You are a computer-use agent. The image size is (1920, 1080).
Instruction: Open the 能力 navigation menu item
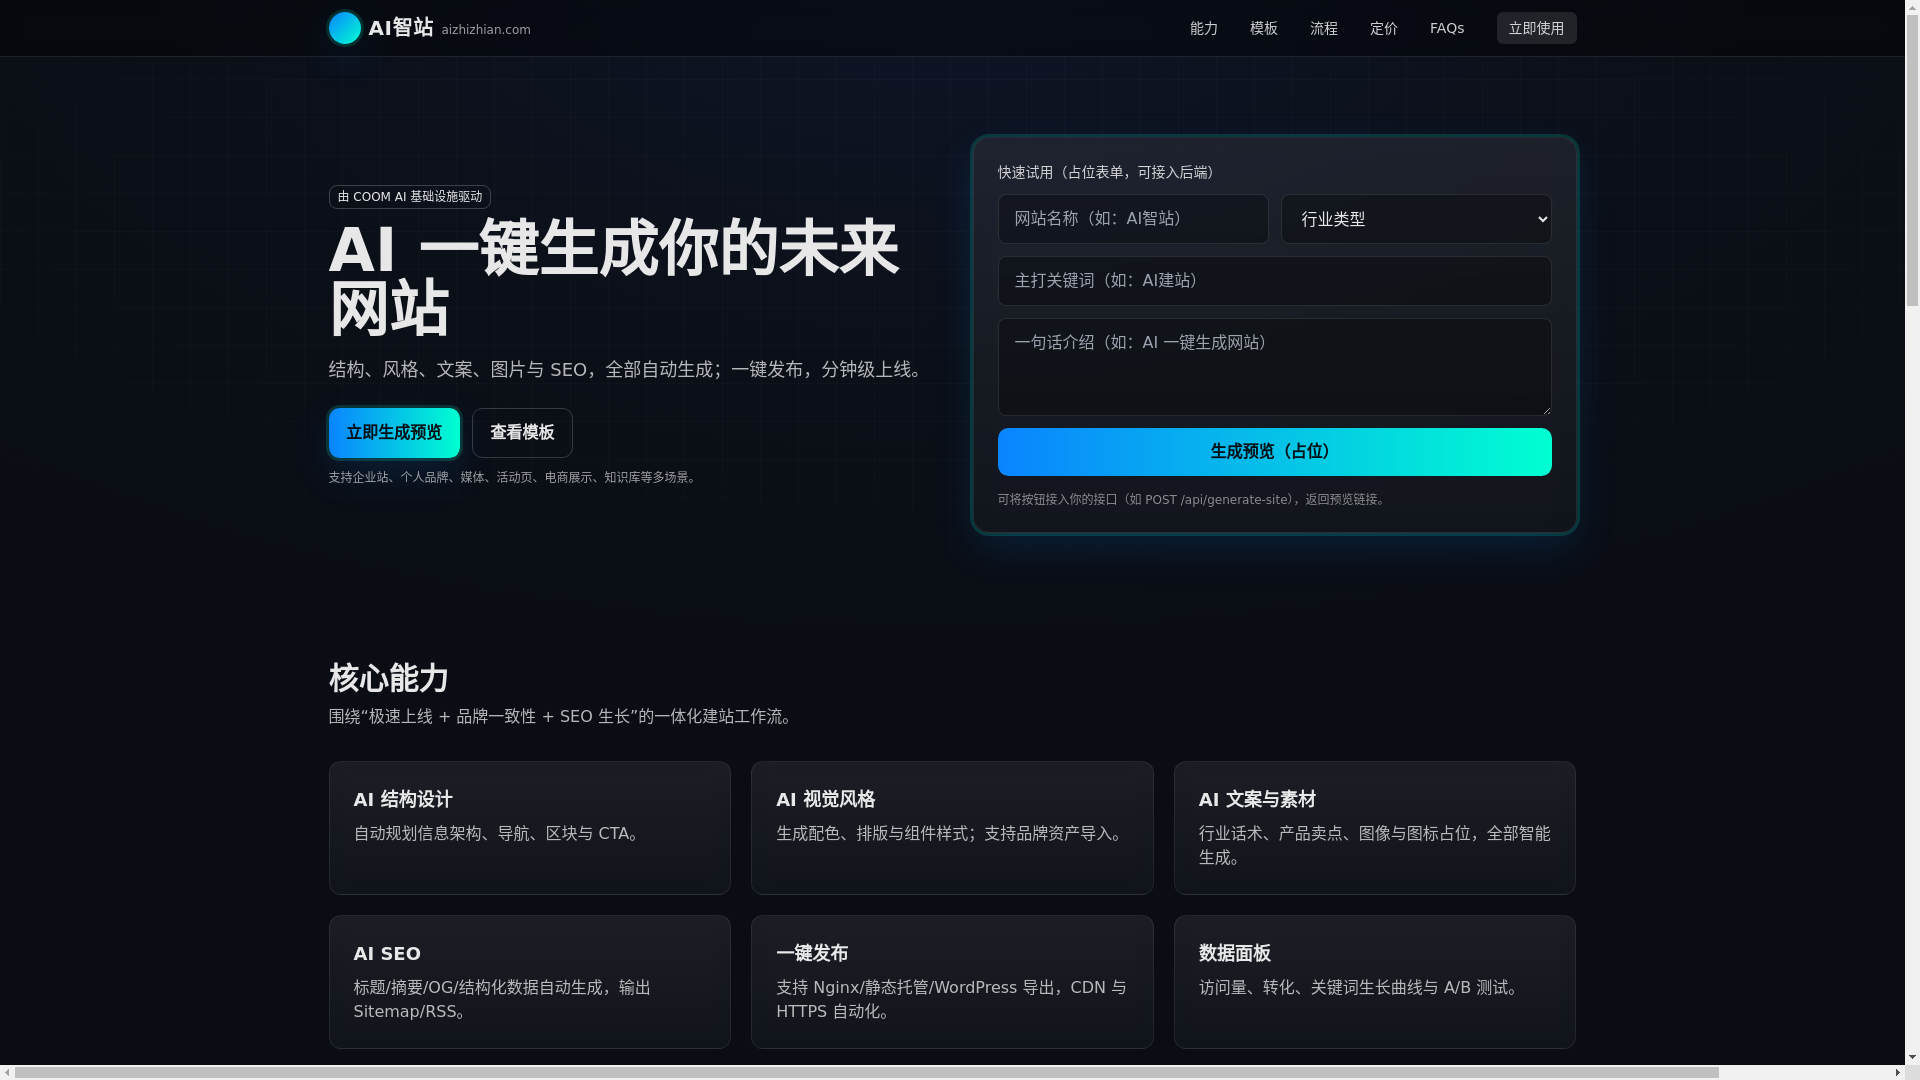[x=1203, y=28]
